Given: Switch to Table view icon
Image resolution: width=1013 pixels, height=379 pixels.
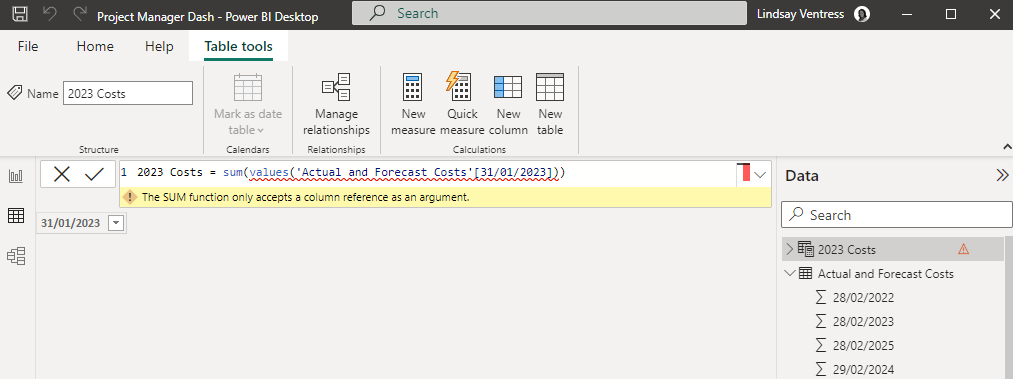Looking at the screenshot, I should (x=16, y=216).
